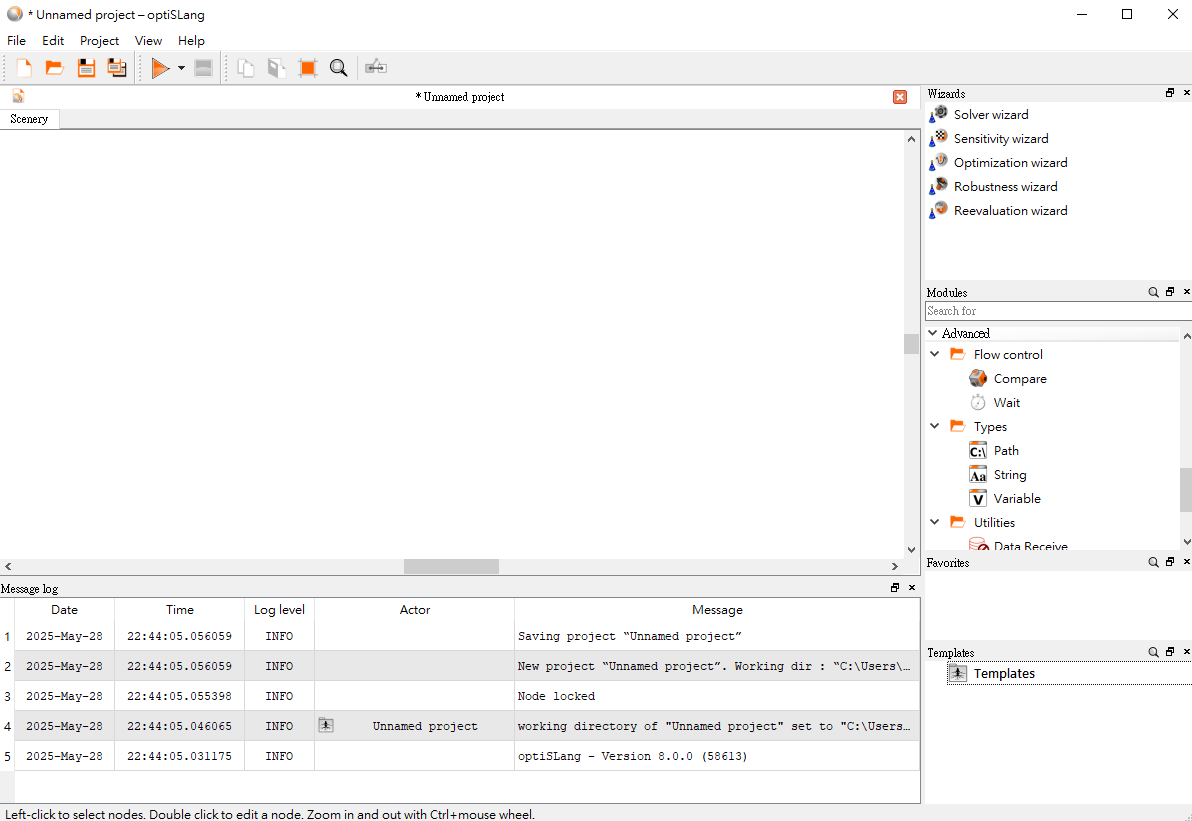Click the magnifier search toolbar icon
The height and width of the screenshot is (821, 1192).
(x=338, y=68)
